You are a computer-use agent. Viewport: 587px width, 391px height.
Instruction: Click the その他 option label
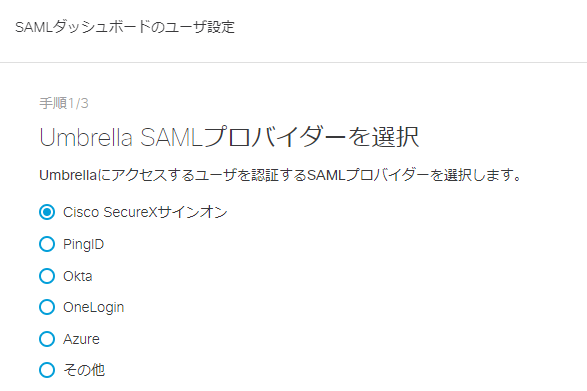click(x=84, y=370)
